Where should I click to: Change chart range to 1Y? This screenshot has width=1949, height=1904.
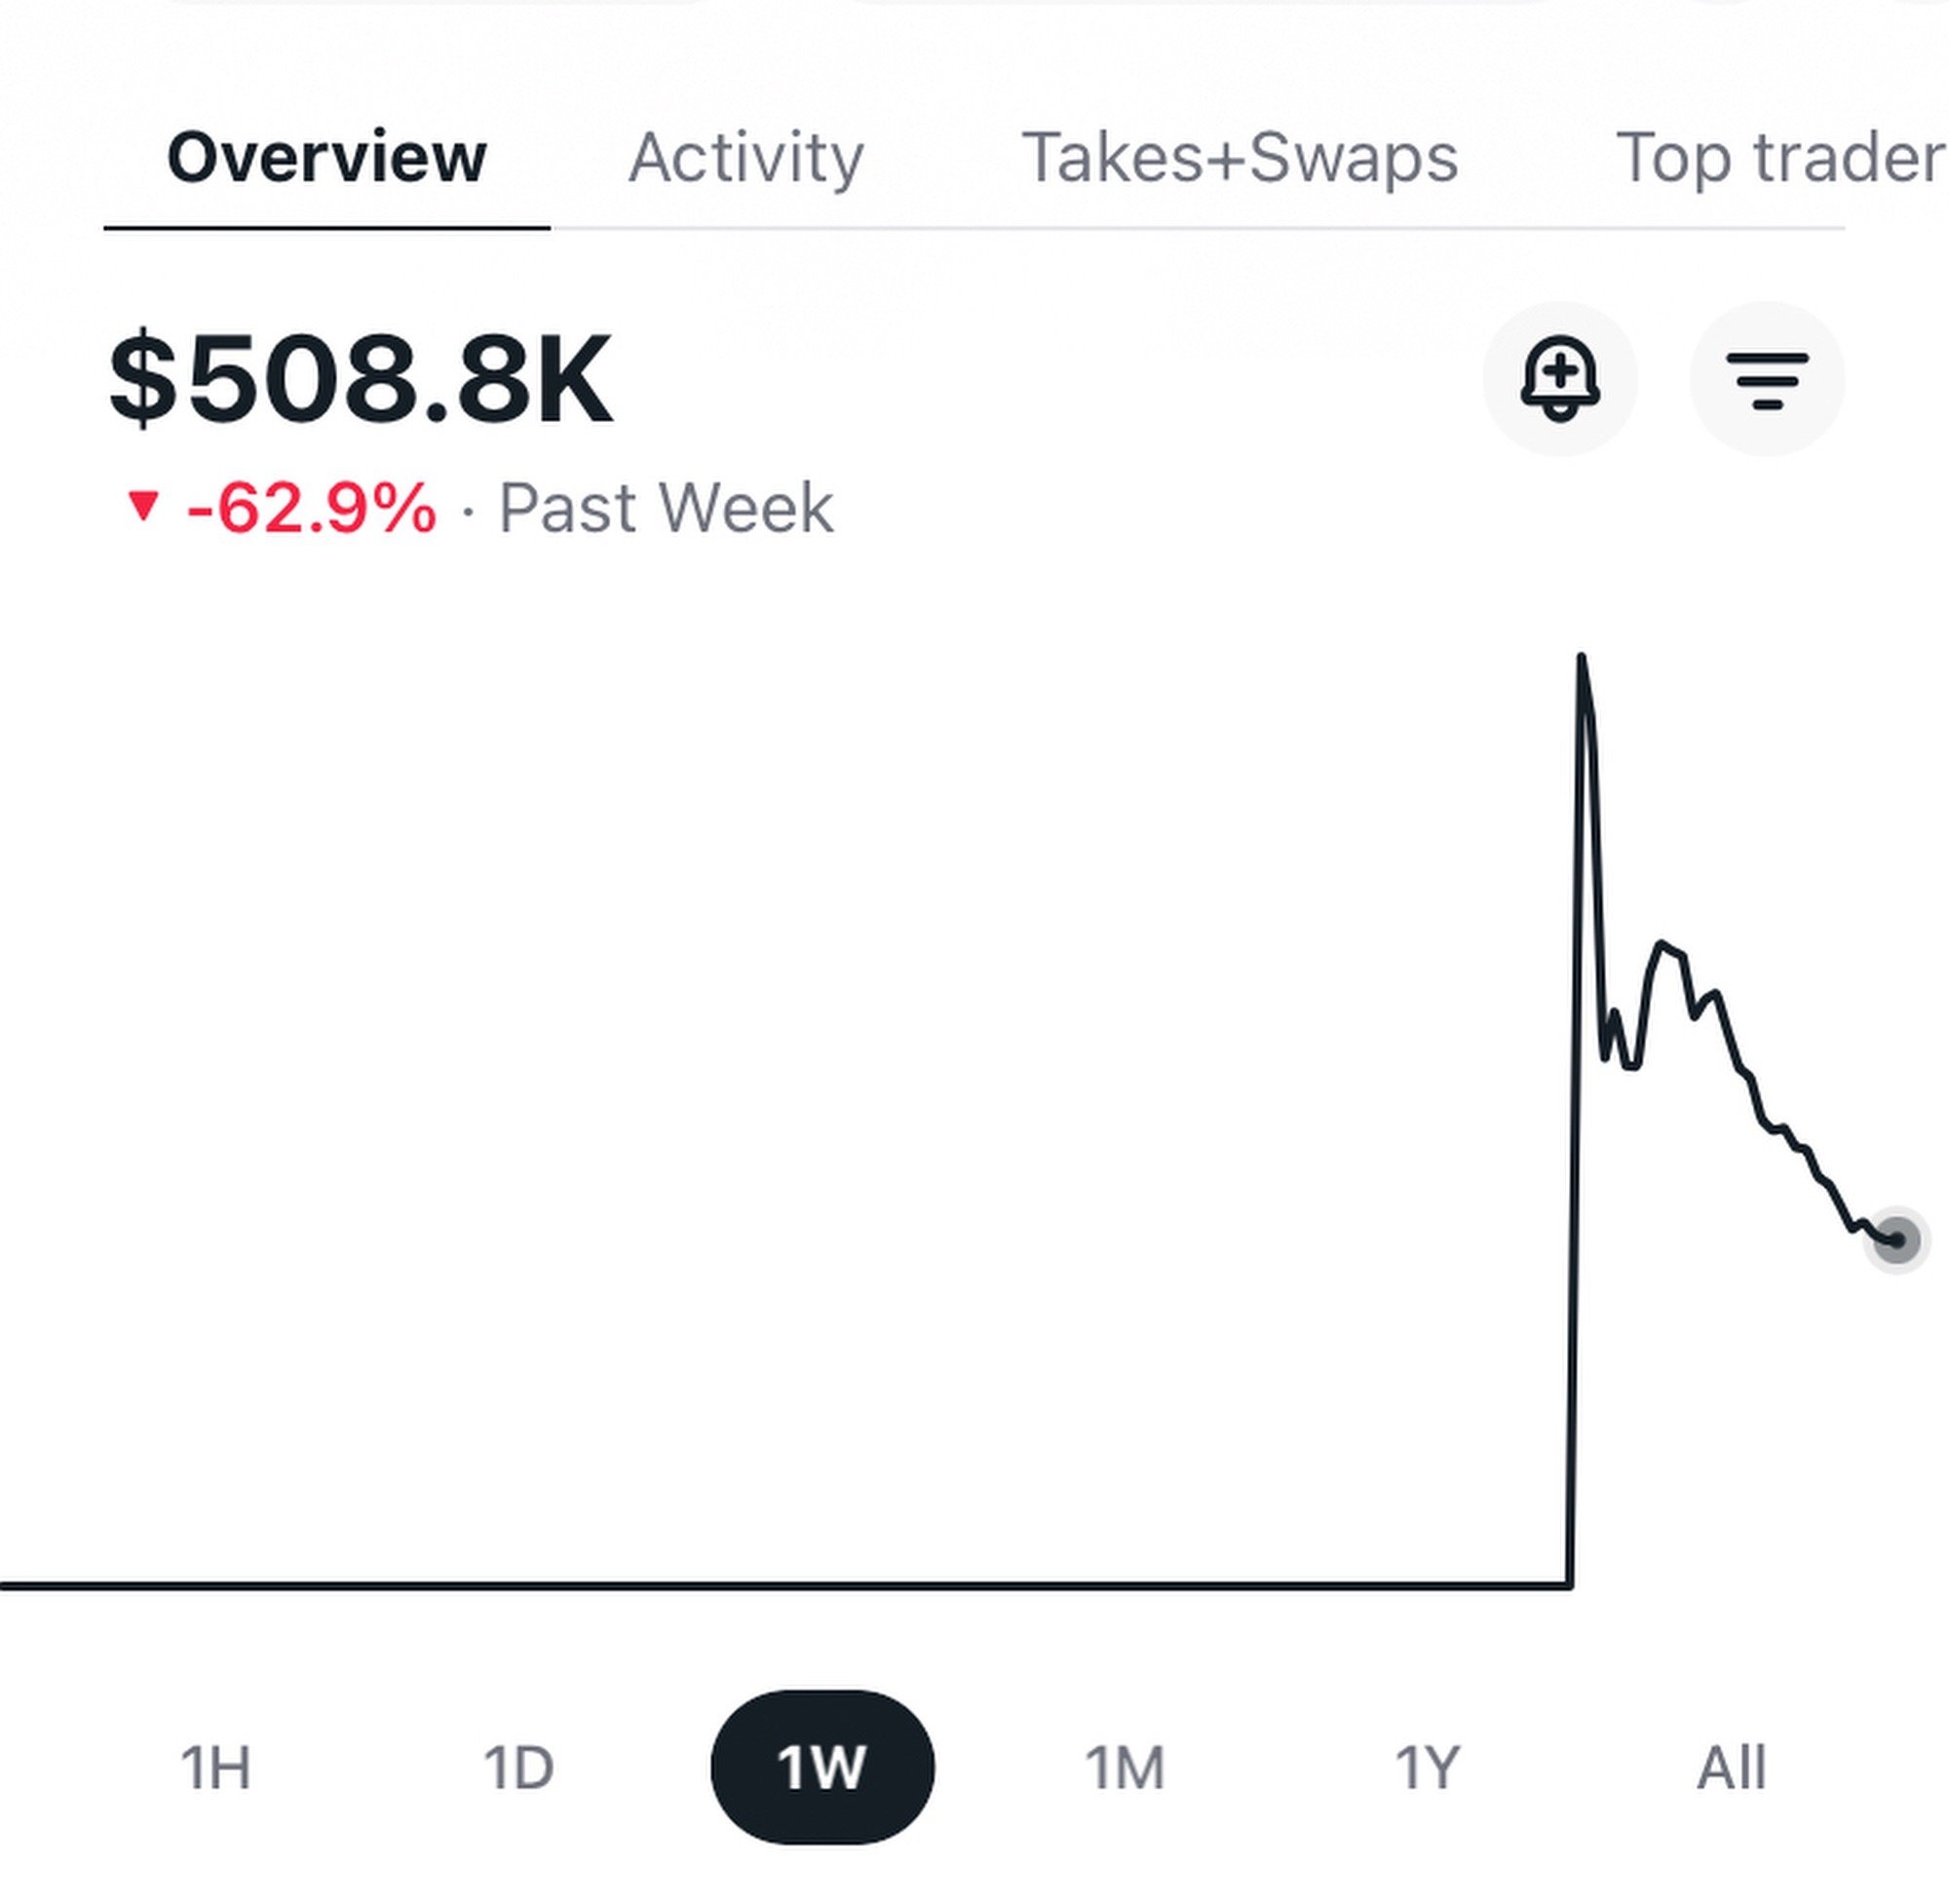(1427, 1767)
